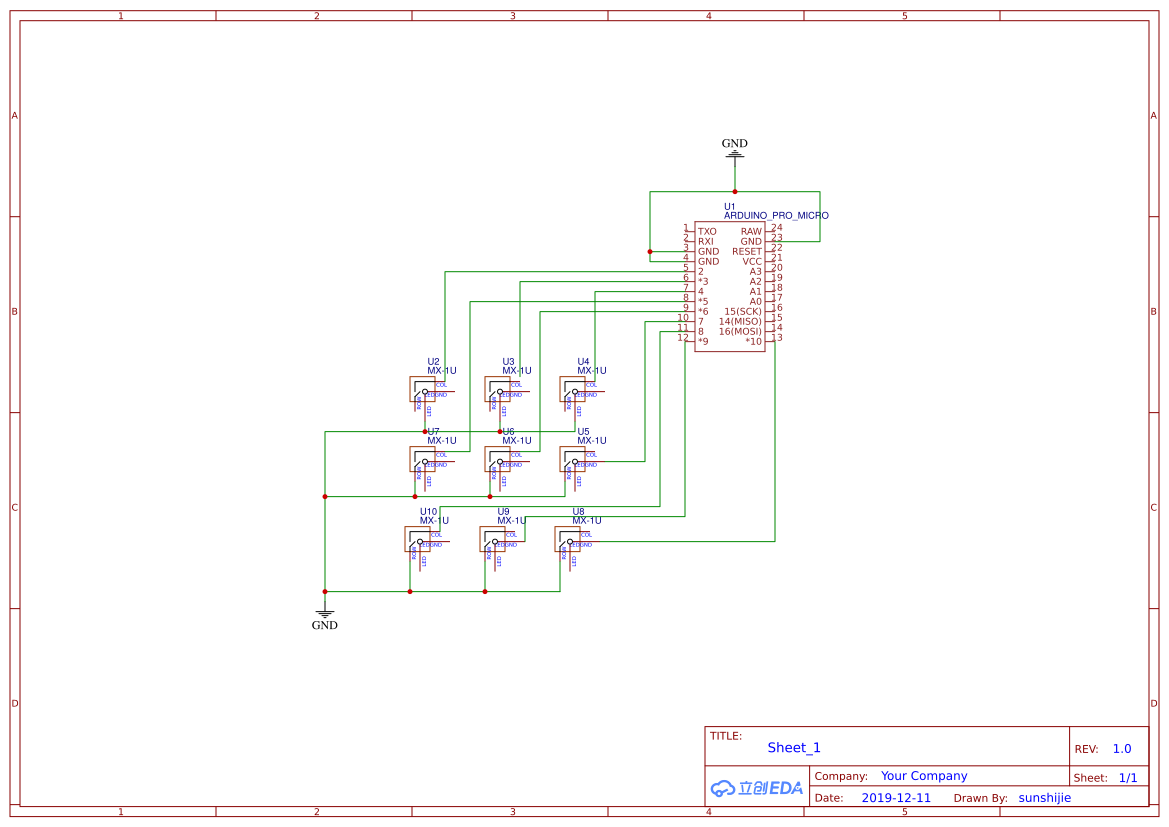This screenshot has height=827, width=1169.
Task: Click the TXO pin label on U1
Action: click(x=707, y=232)
